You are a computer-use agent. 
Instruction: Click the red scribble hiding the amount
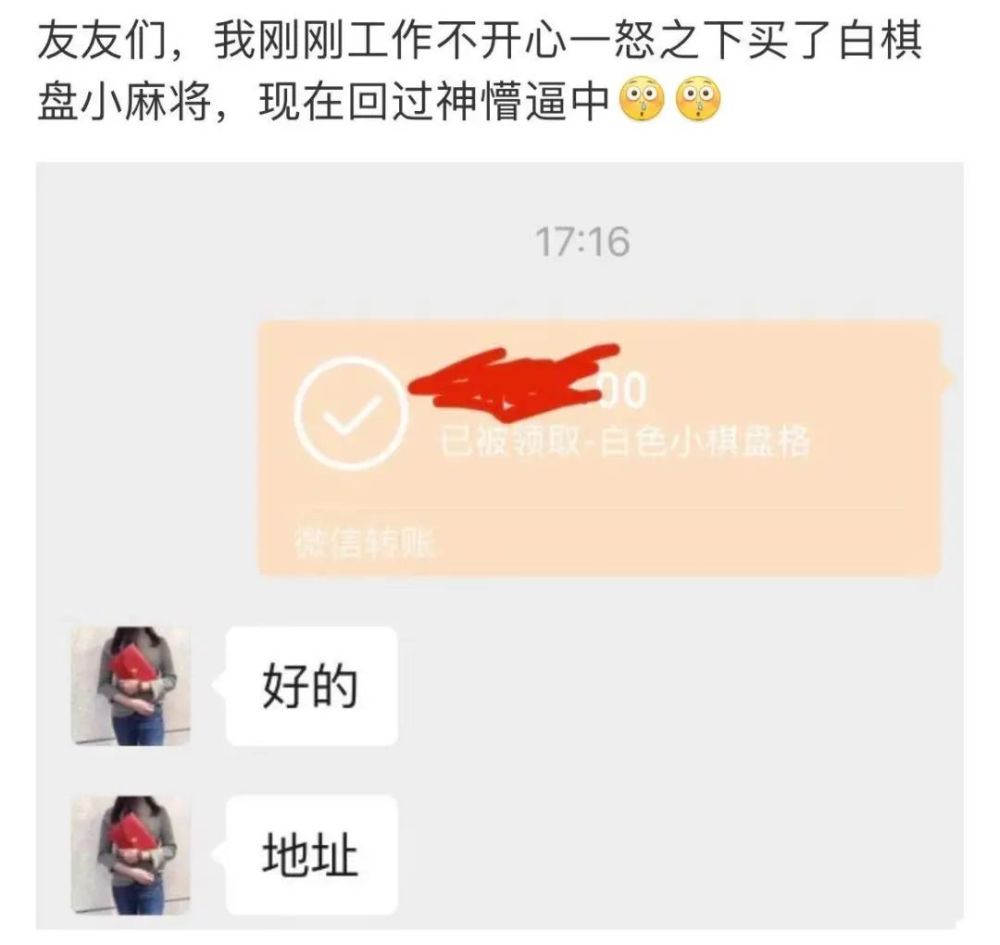tap(513, 381)
